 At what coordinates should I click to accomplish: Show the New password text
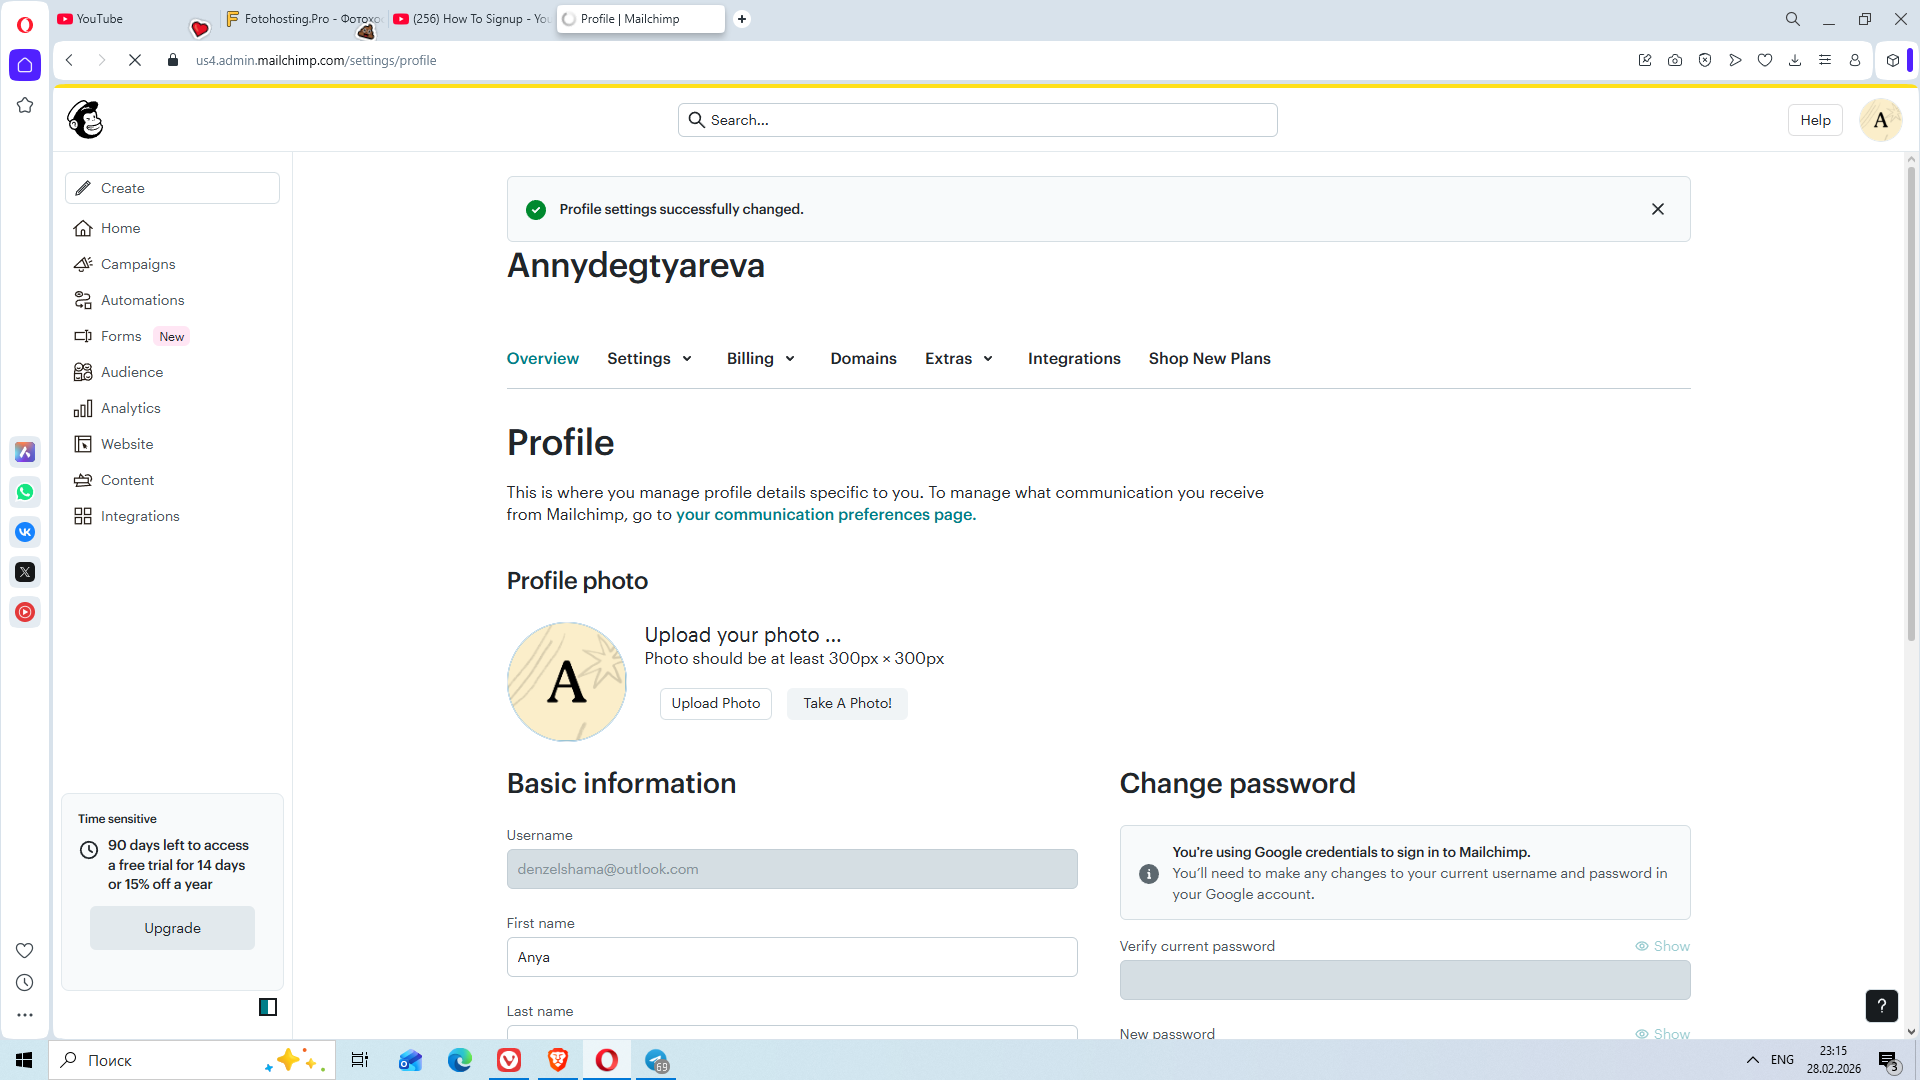pyautogui.click(x=1662, y=1034)
